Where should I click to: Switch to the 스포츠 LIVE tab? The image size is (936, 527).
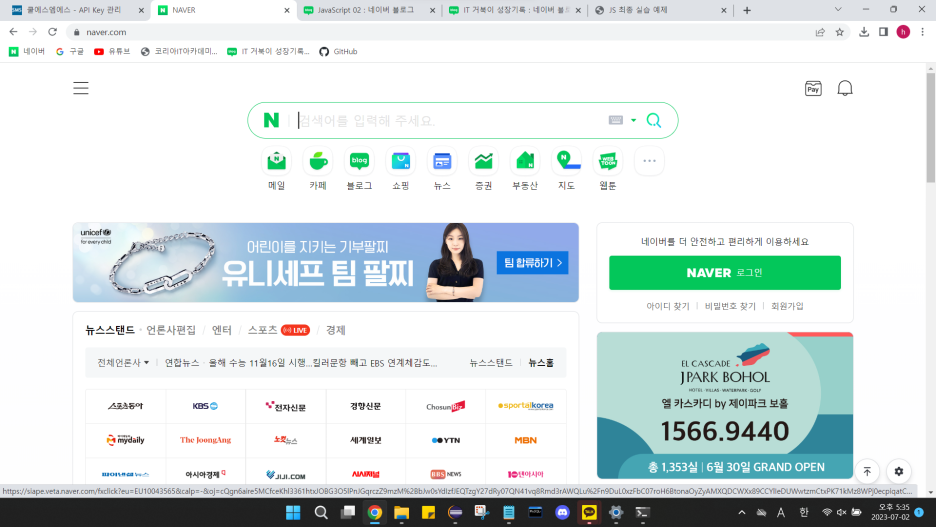click(279, 330)
